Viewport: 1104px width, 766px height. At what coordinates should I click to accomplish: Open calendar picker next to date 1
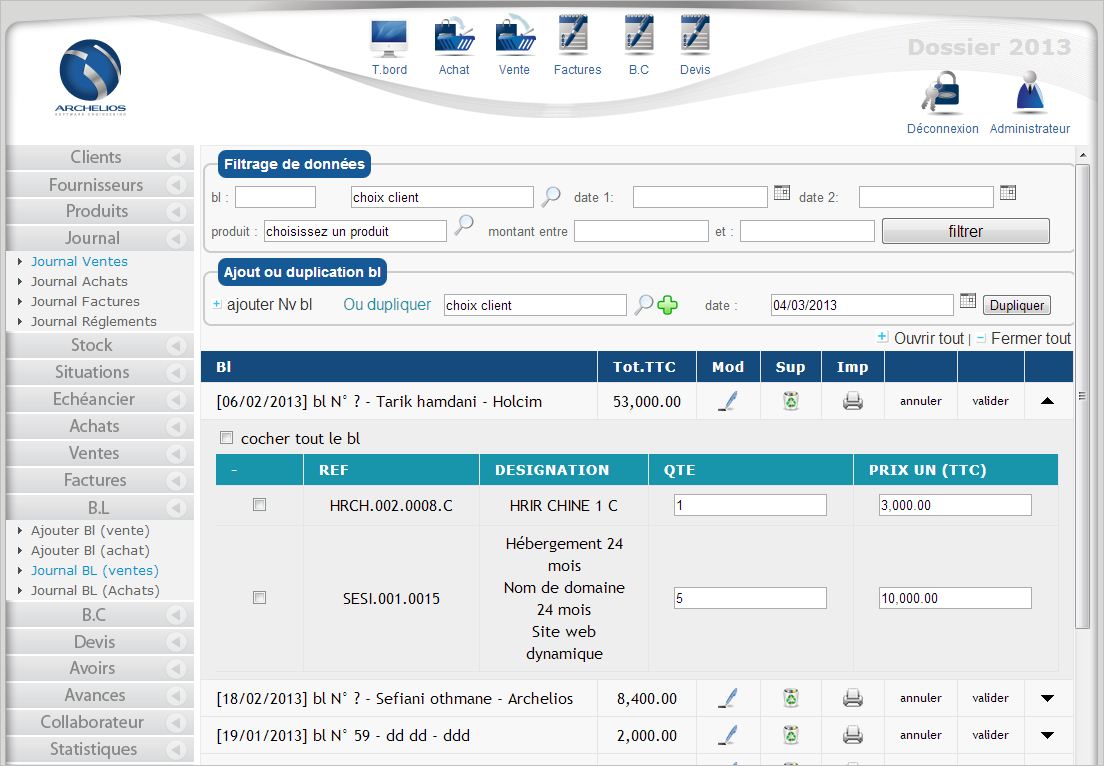tap(782, 193)
